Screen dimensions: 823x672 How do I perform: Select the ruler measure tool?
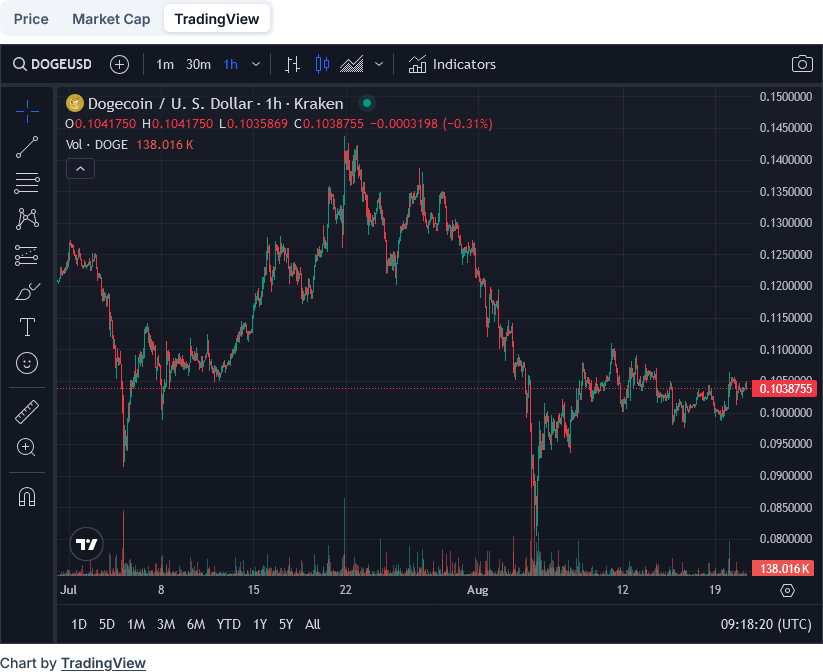27,412
